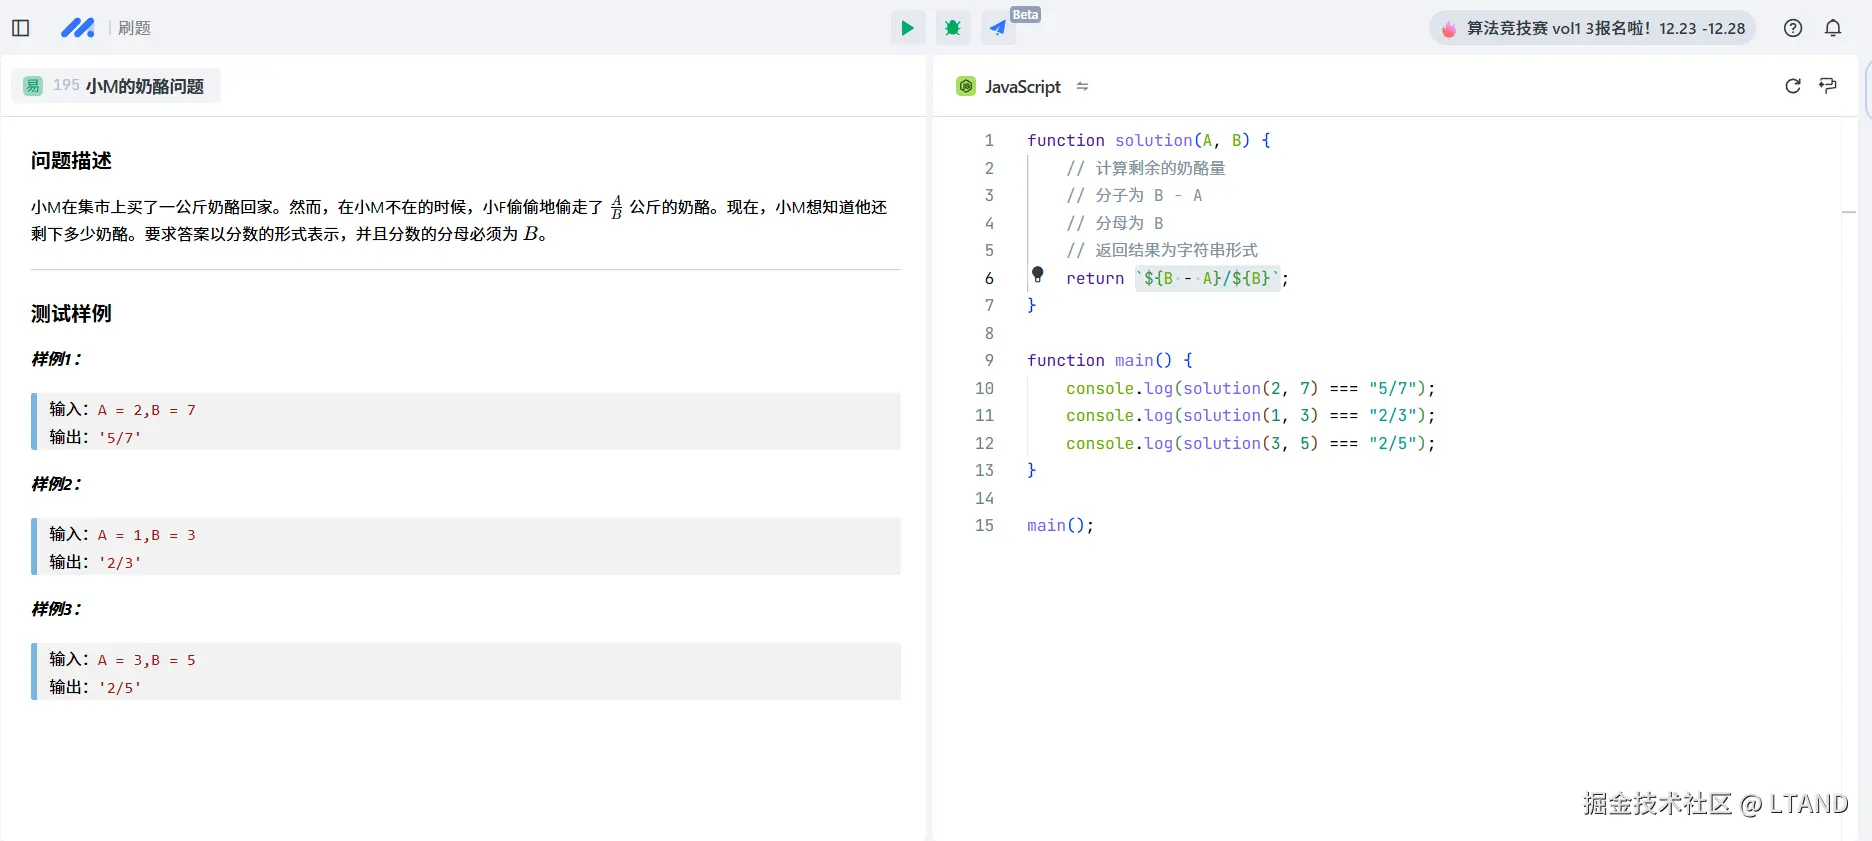Start debugging with the bug icon

pyautogui.click(x=953, y=28)
